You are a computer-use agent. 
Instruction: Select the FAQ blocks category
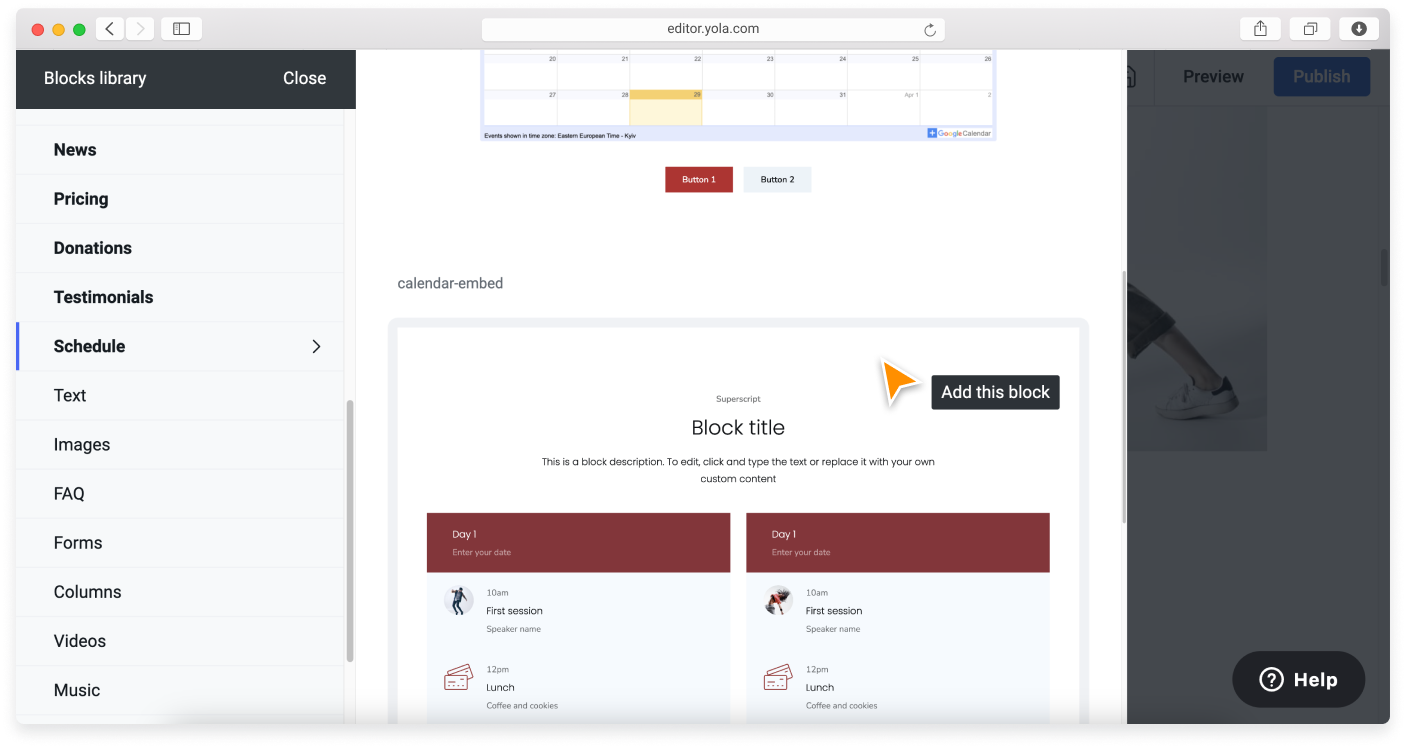pos(69,493)
